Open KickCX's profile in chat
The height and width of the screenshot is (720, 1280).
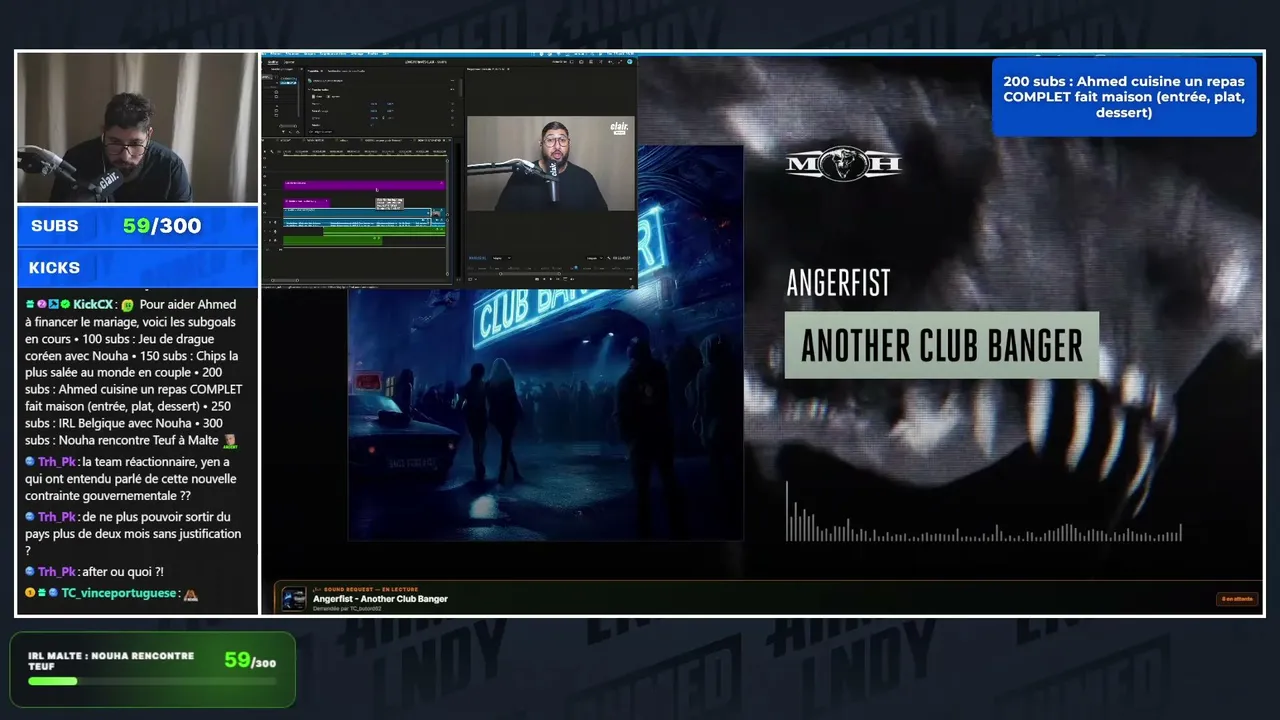click(x=93, y=304)
